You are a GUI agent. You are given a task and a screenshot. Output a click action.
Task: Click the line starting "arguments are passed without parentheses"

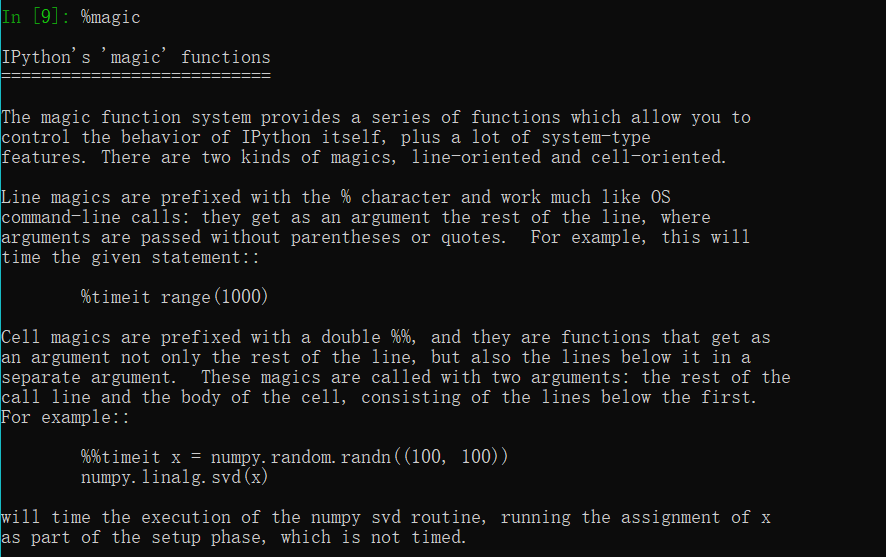point(375,237)
